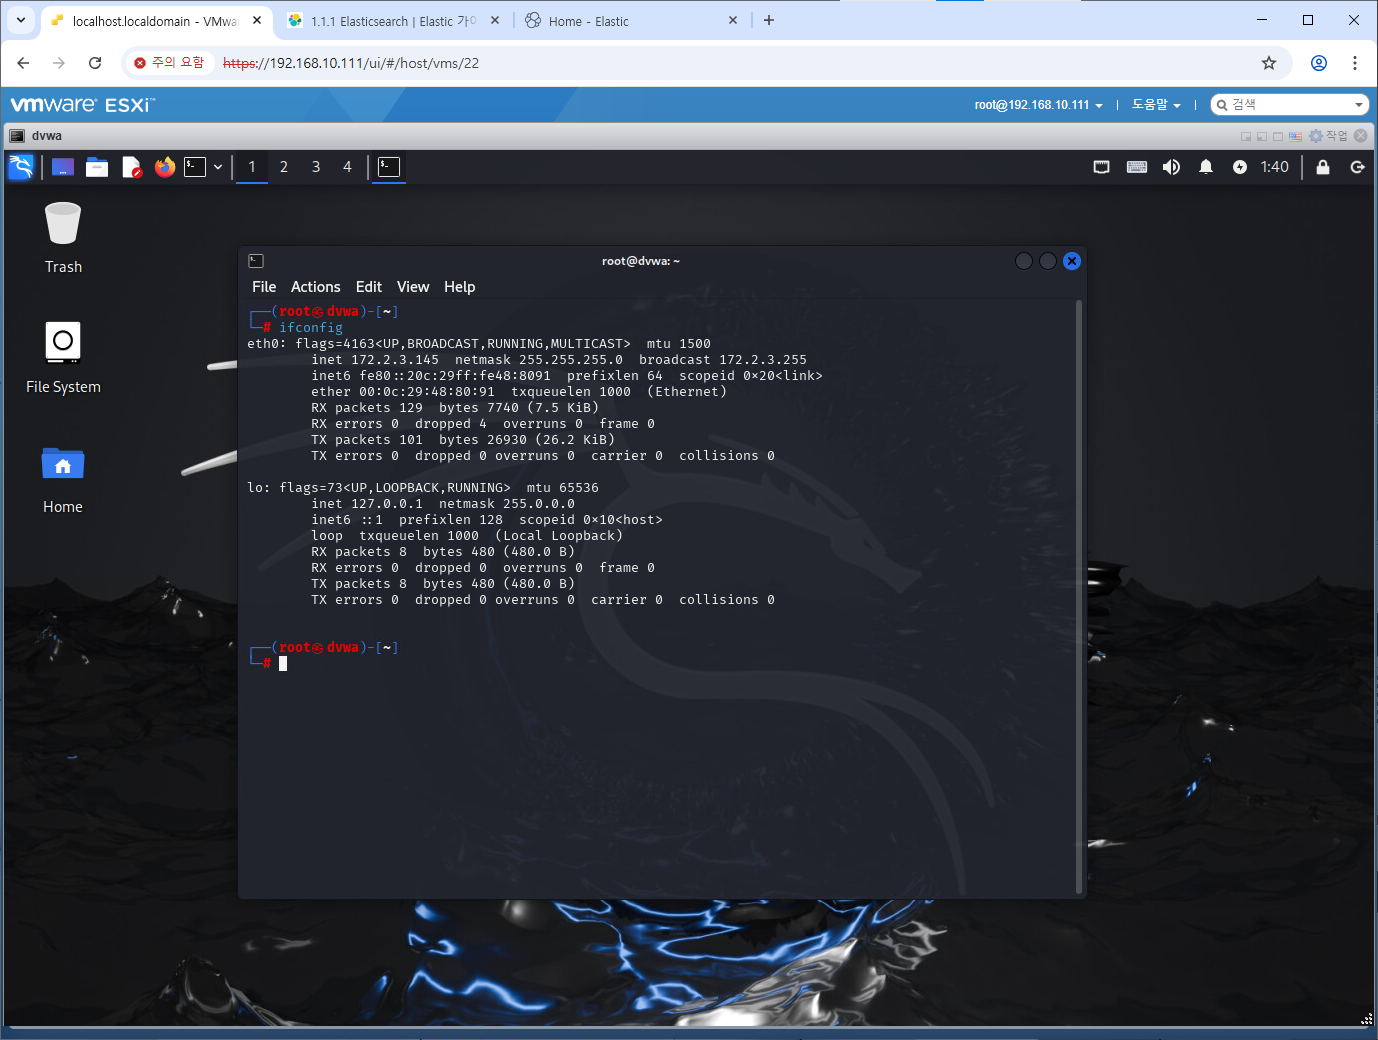Open the 도움말 help dropdown

click(x=1156, y=105)
